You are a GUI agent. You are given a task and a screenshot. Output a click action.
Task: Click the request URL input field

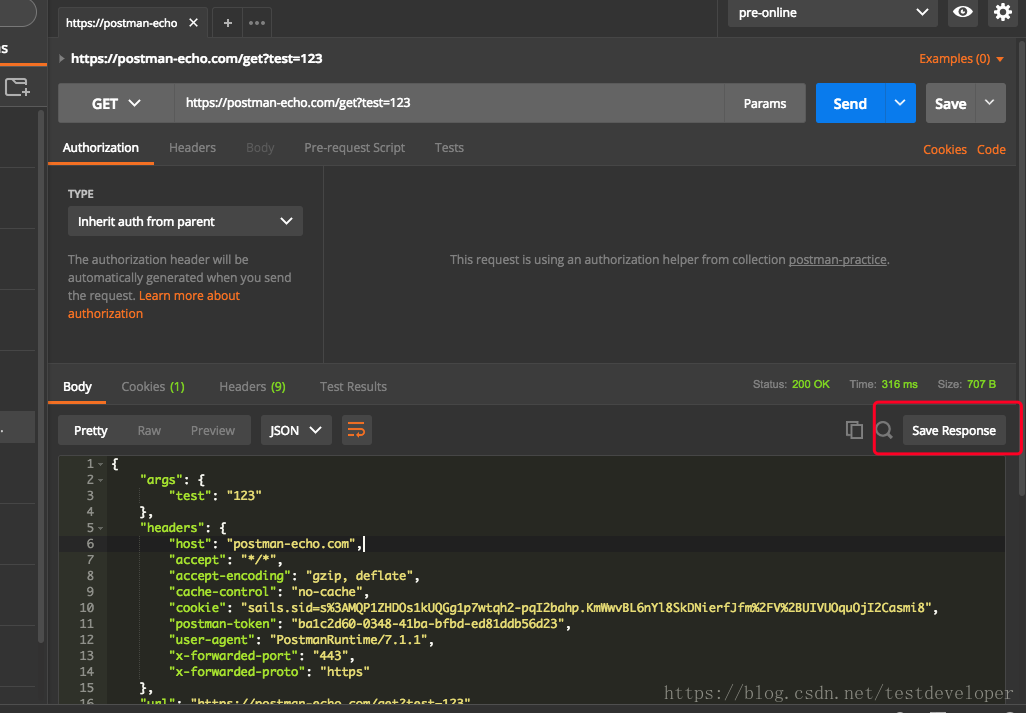(x=450, y=103)
